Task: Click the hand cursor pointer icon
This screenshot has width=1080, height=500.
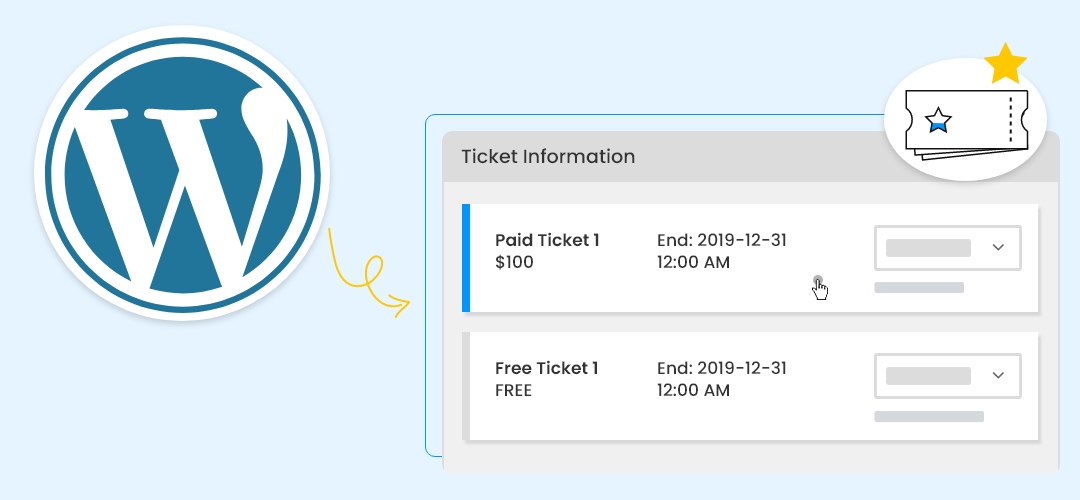Action: tap(819, 288)
